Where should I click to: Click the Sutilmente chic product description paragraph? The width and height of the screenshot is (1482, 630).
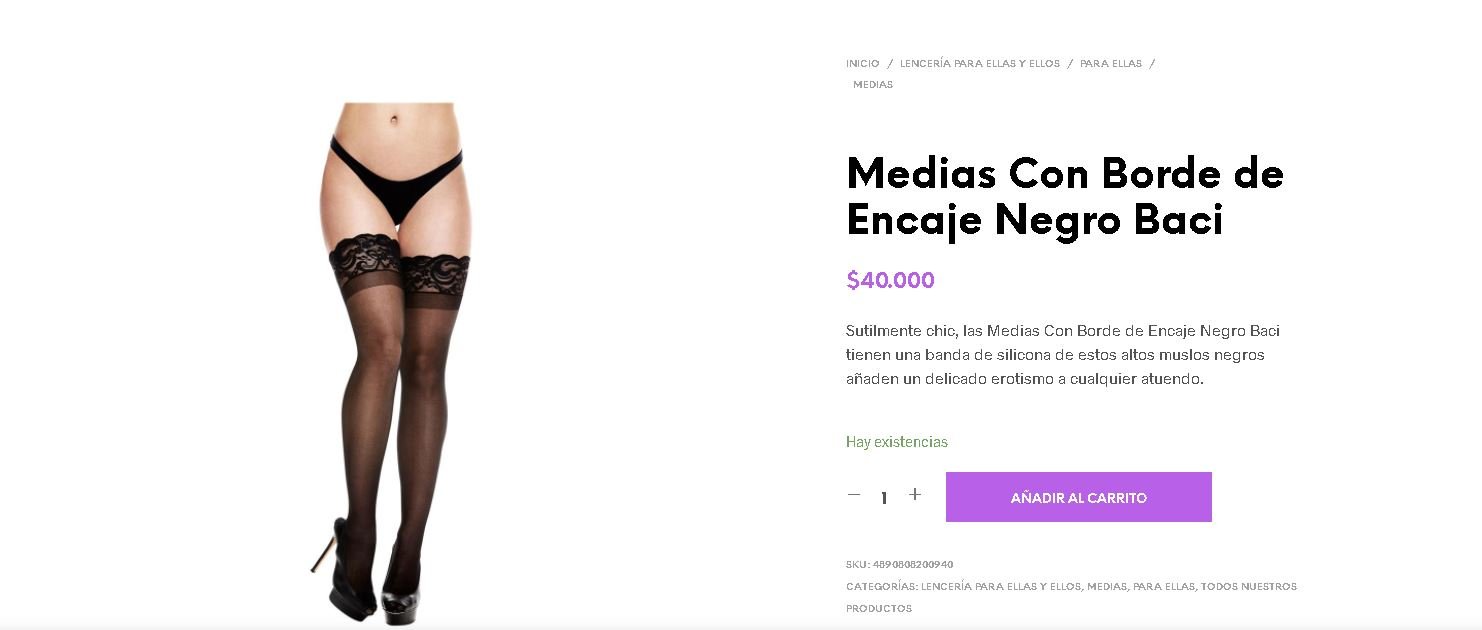1063,355
